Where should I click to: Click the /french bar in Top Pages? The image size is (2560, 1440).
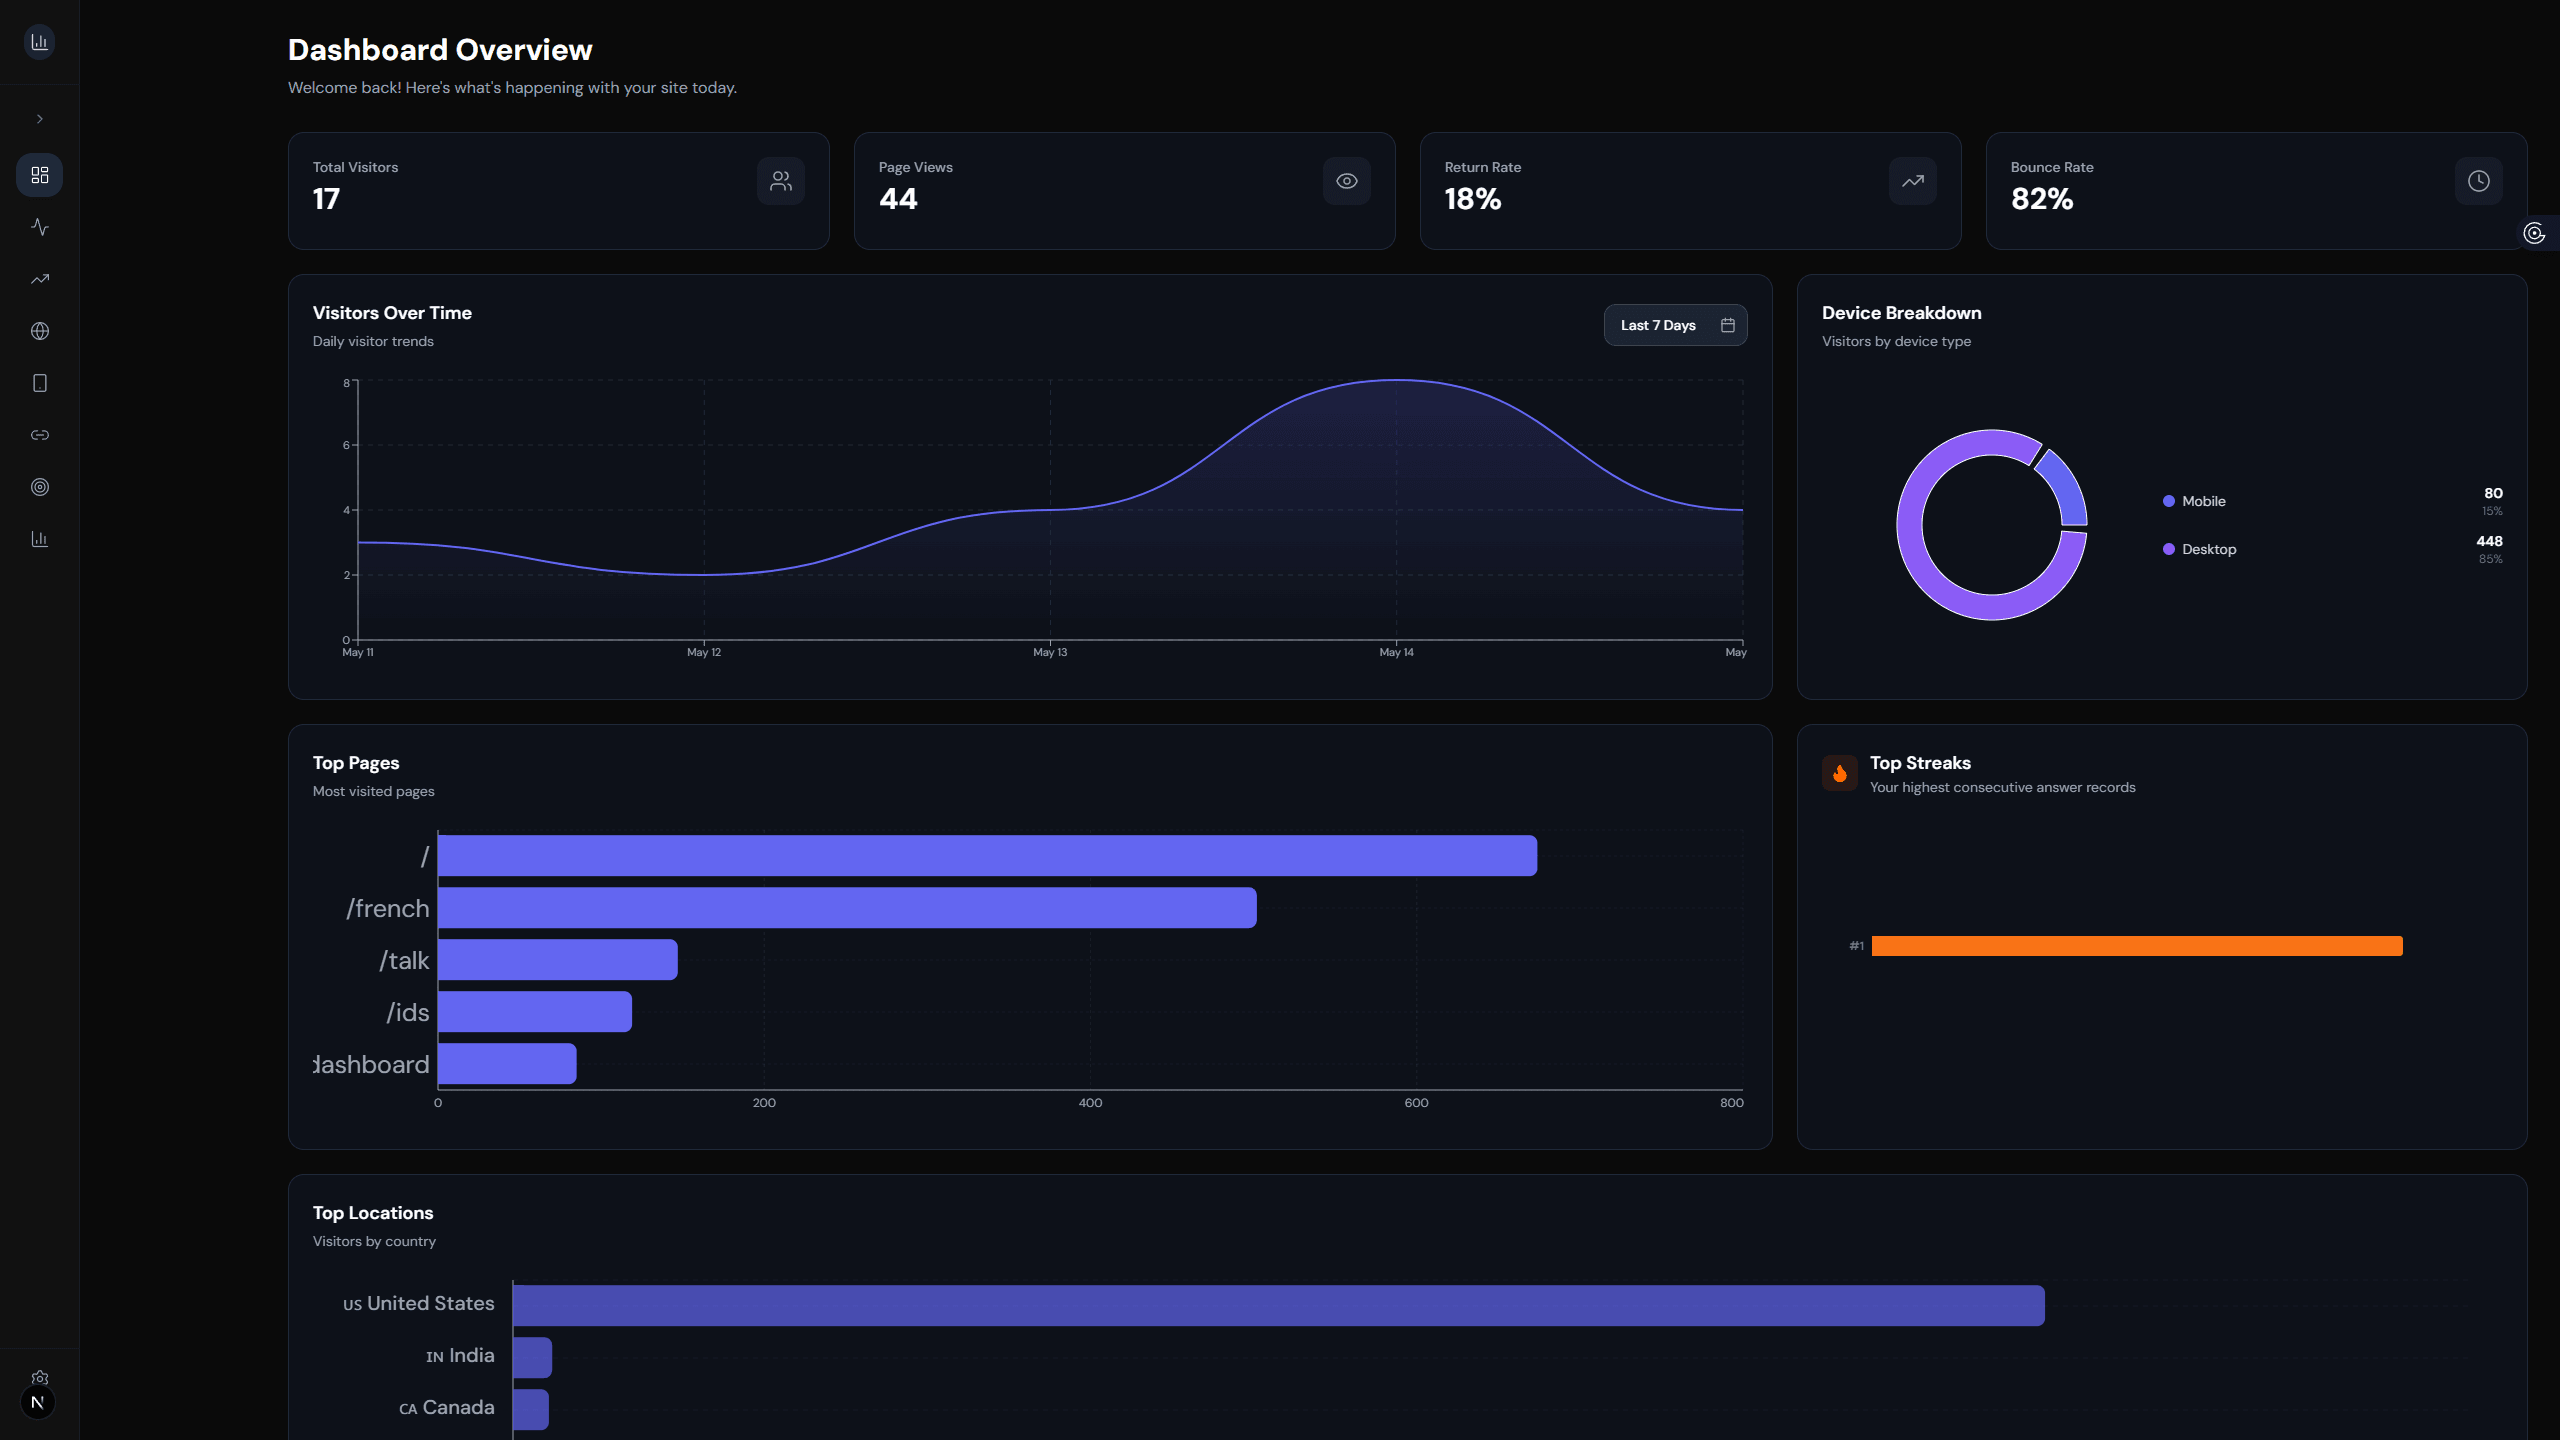pyautogui.click(x=847, y=908)
